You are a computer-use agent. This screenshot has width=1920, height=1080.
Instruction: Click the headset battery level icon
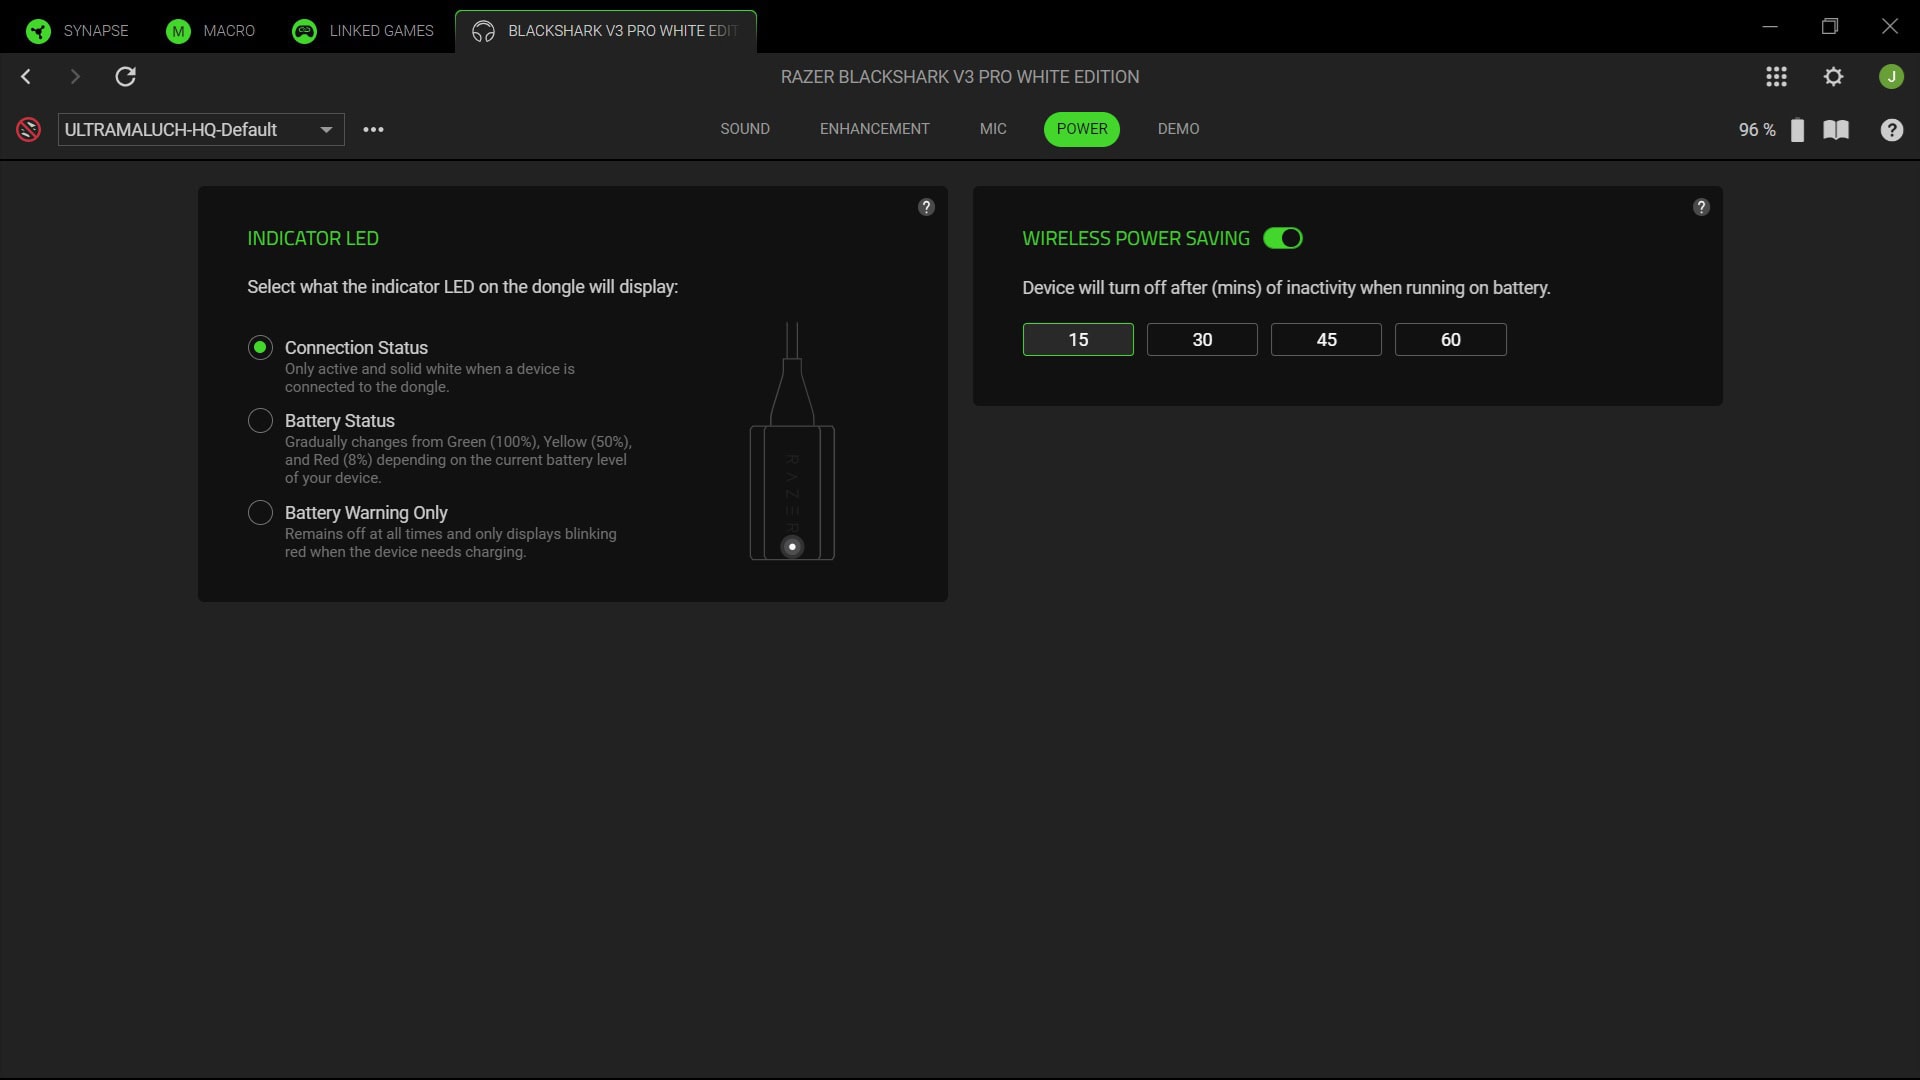point(1797,130)
